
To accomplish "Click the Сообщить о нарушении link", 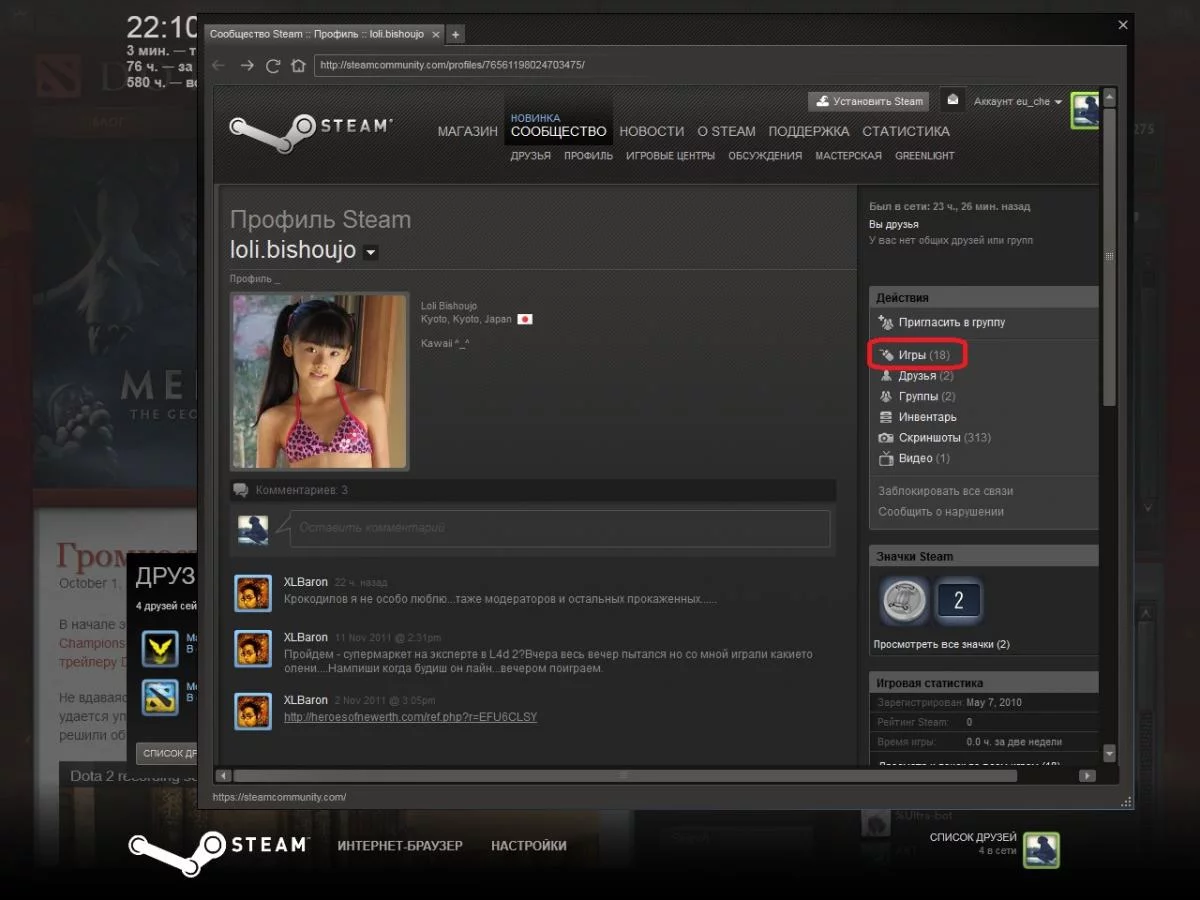I will tap(941, 512).
